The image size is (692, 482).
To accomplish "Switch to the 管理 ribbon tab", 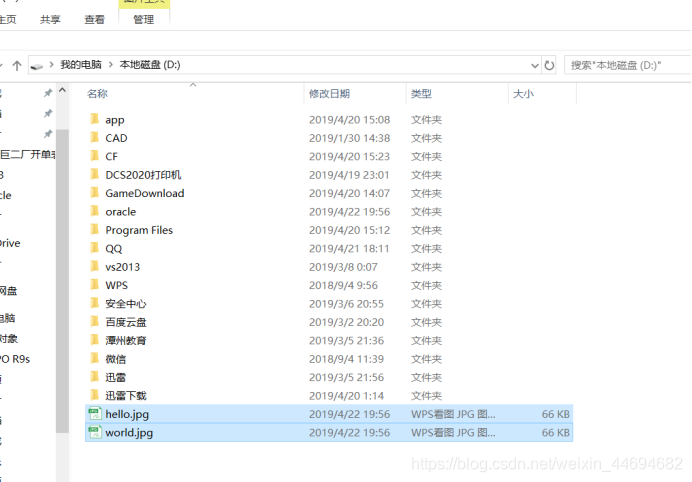I will (x=143, y=19).
